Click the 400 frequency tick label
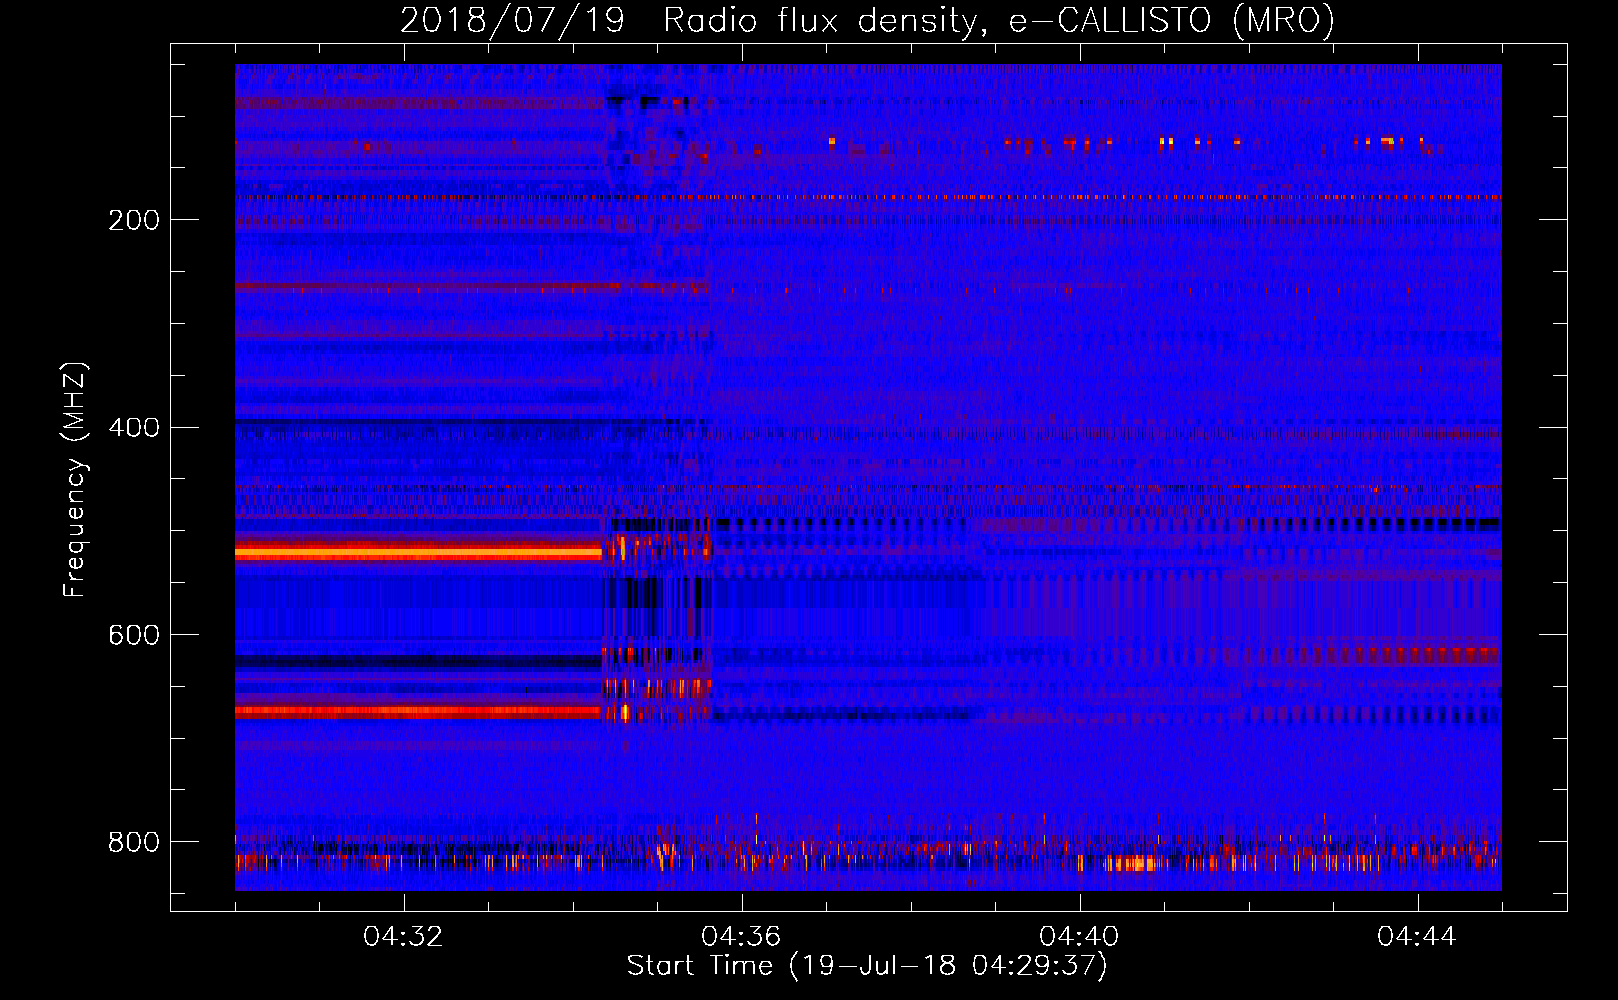Screen dimensions: 1618x1000 (x=134, y=428)
